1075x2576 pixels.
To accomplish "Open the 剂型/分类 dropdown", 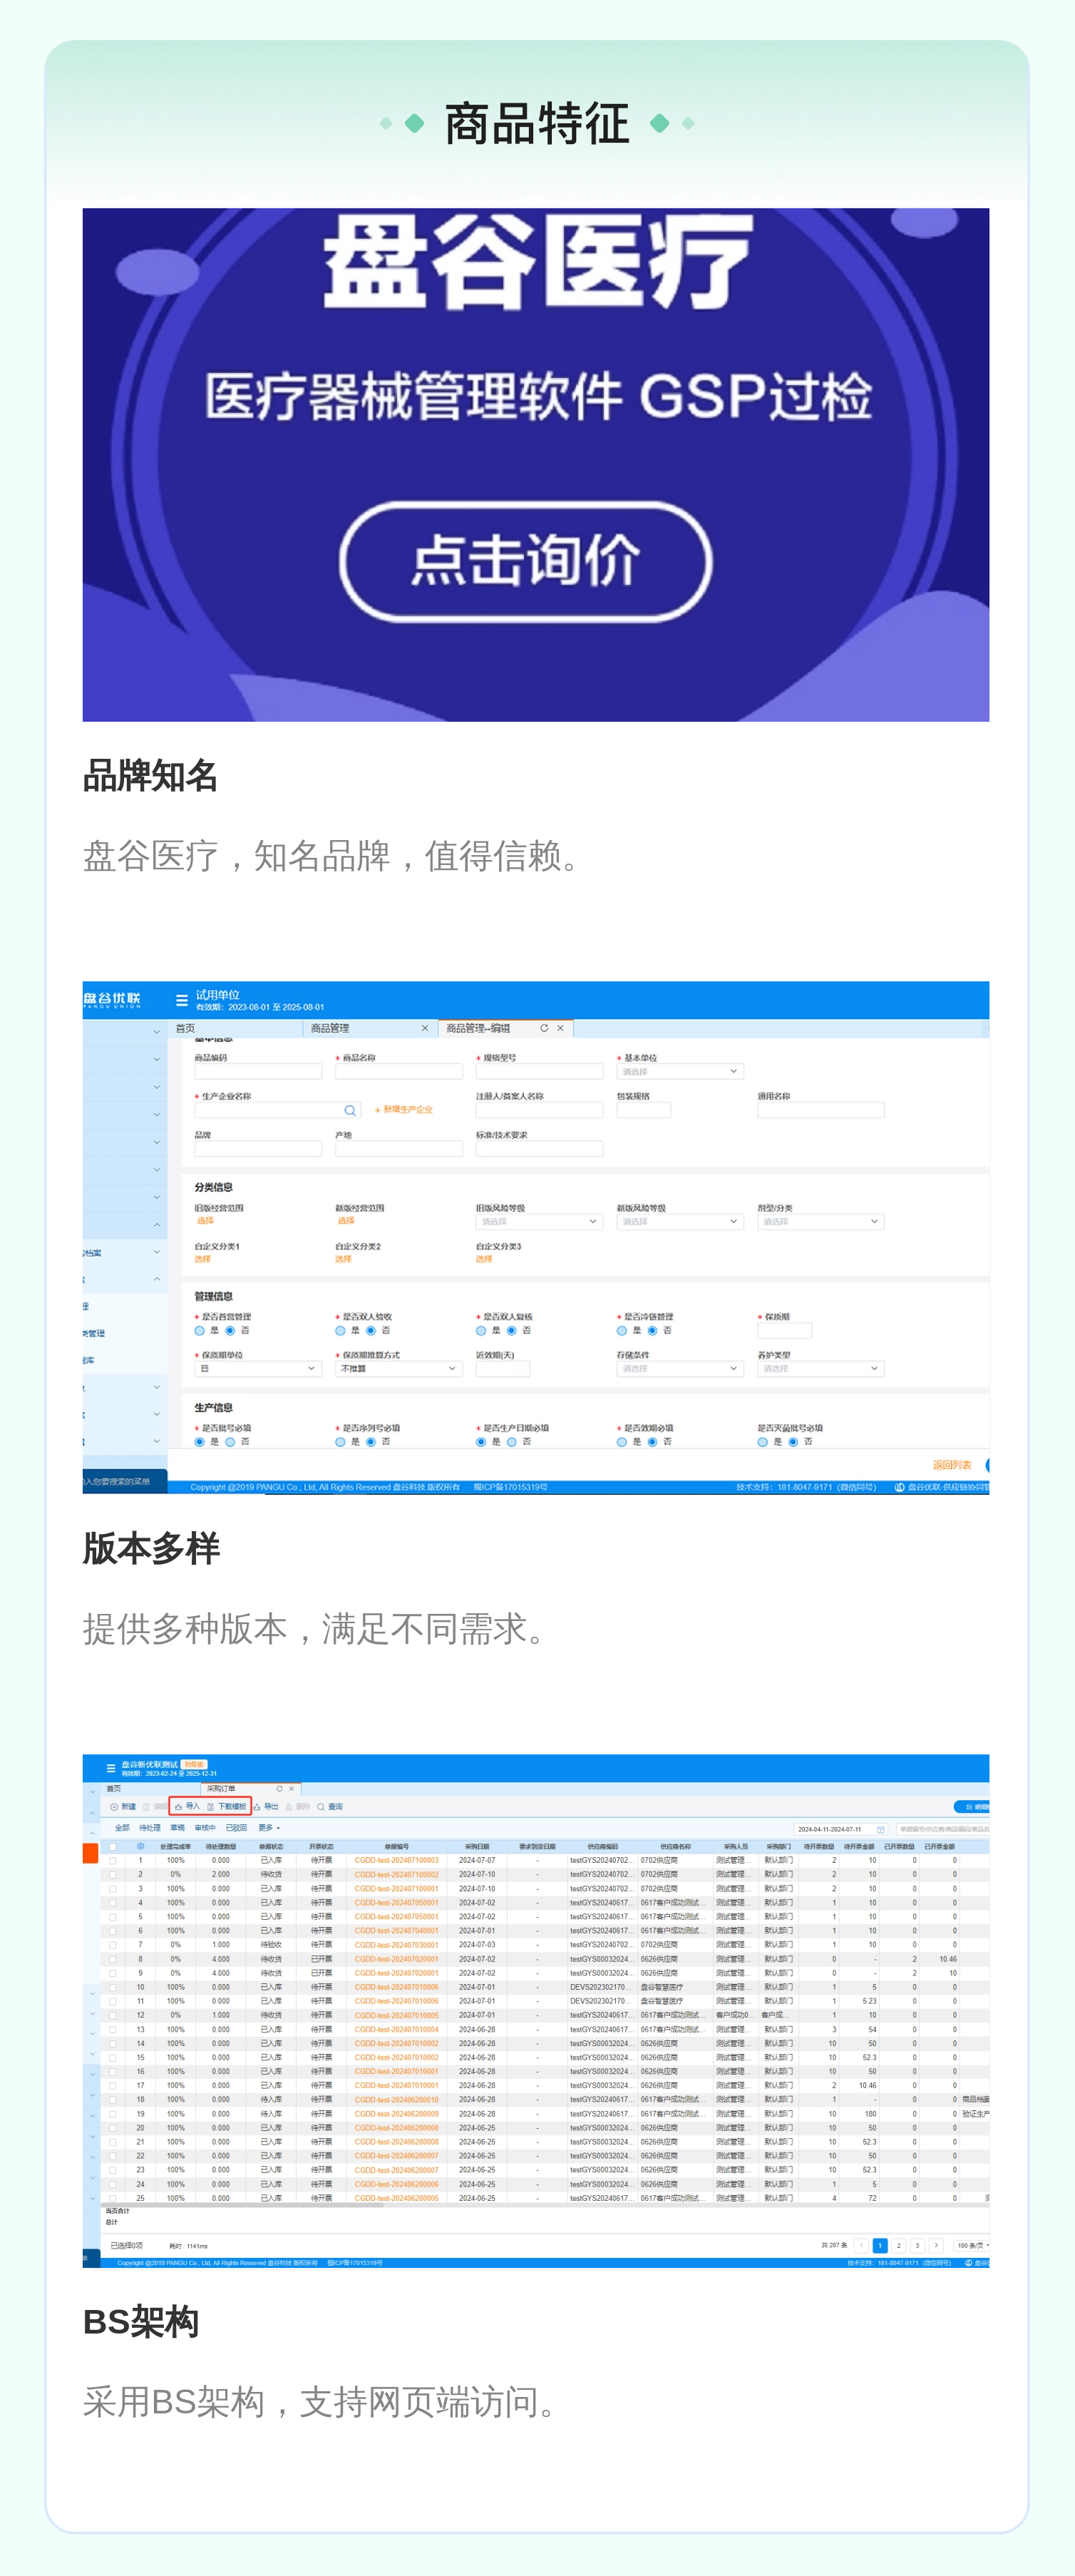I will point(821,1222).
